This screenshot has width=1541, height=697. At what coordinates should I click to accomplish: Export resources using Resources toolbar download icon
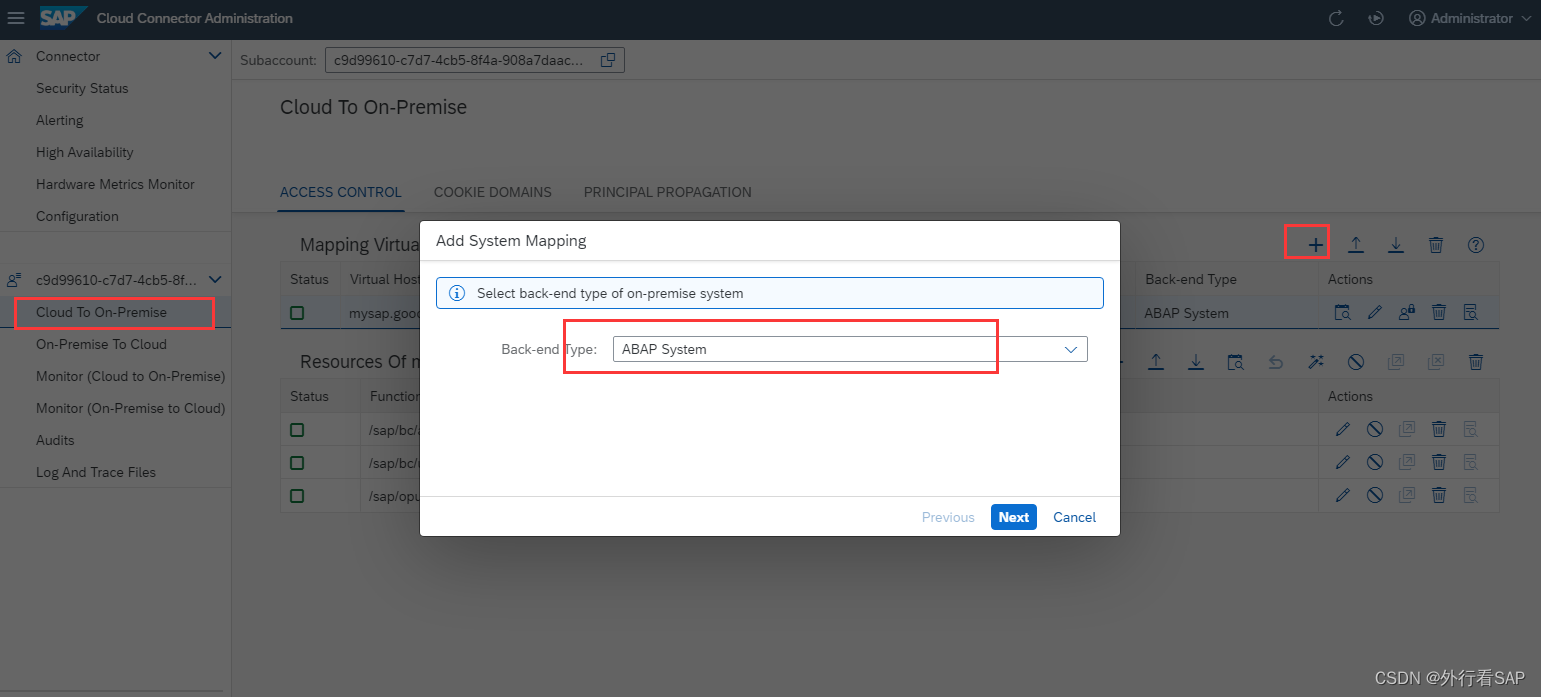(x=1196, y=362)
